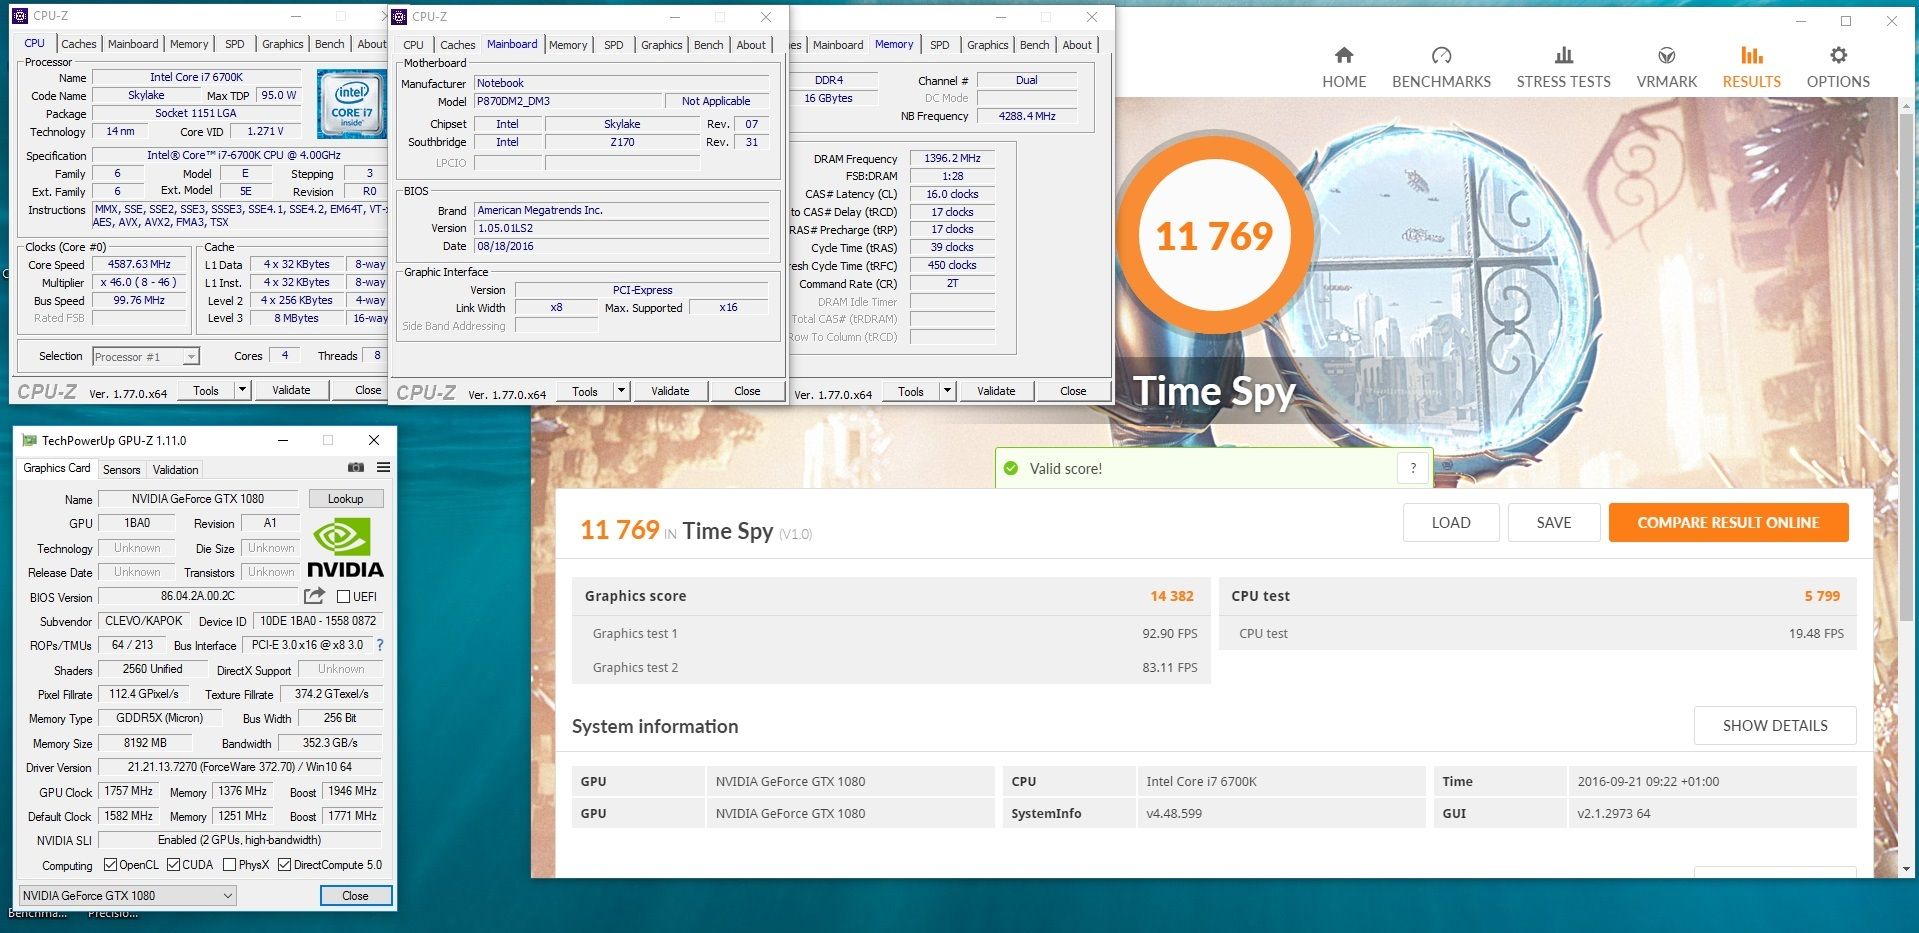The image size is (1919, 933).
Task: Click the valid score help question mark
Action: (x=1413, y=468)
